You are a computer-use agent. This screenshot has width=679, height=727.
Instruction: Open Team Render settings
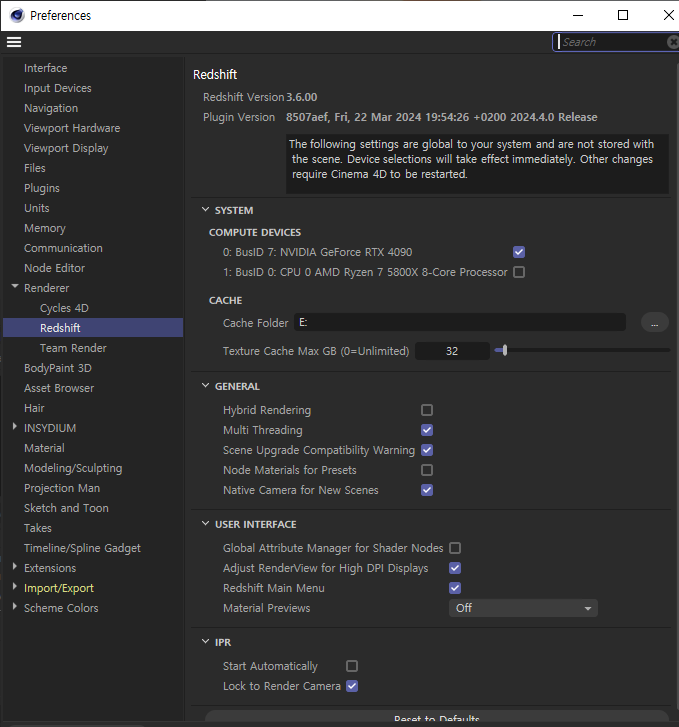(73, 348)
